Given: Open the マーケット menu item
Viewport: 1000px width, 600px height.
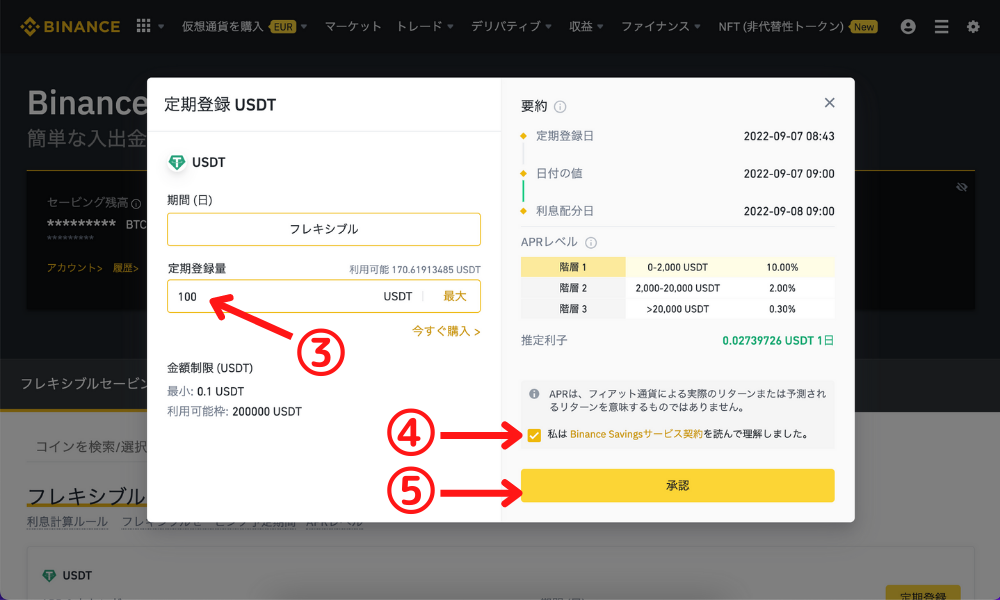Looking at the screenshot, I should tap(353, 27).
